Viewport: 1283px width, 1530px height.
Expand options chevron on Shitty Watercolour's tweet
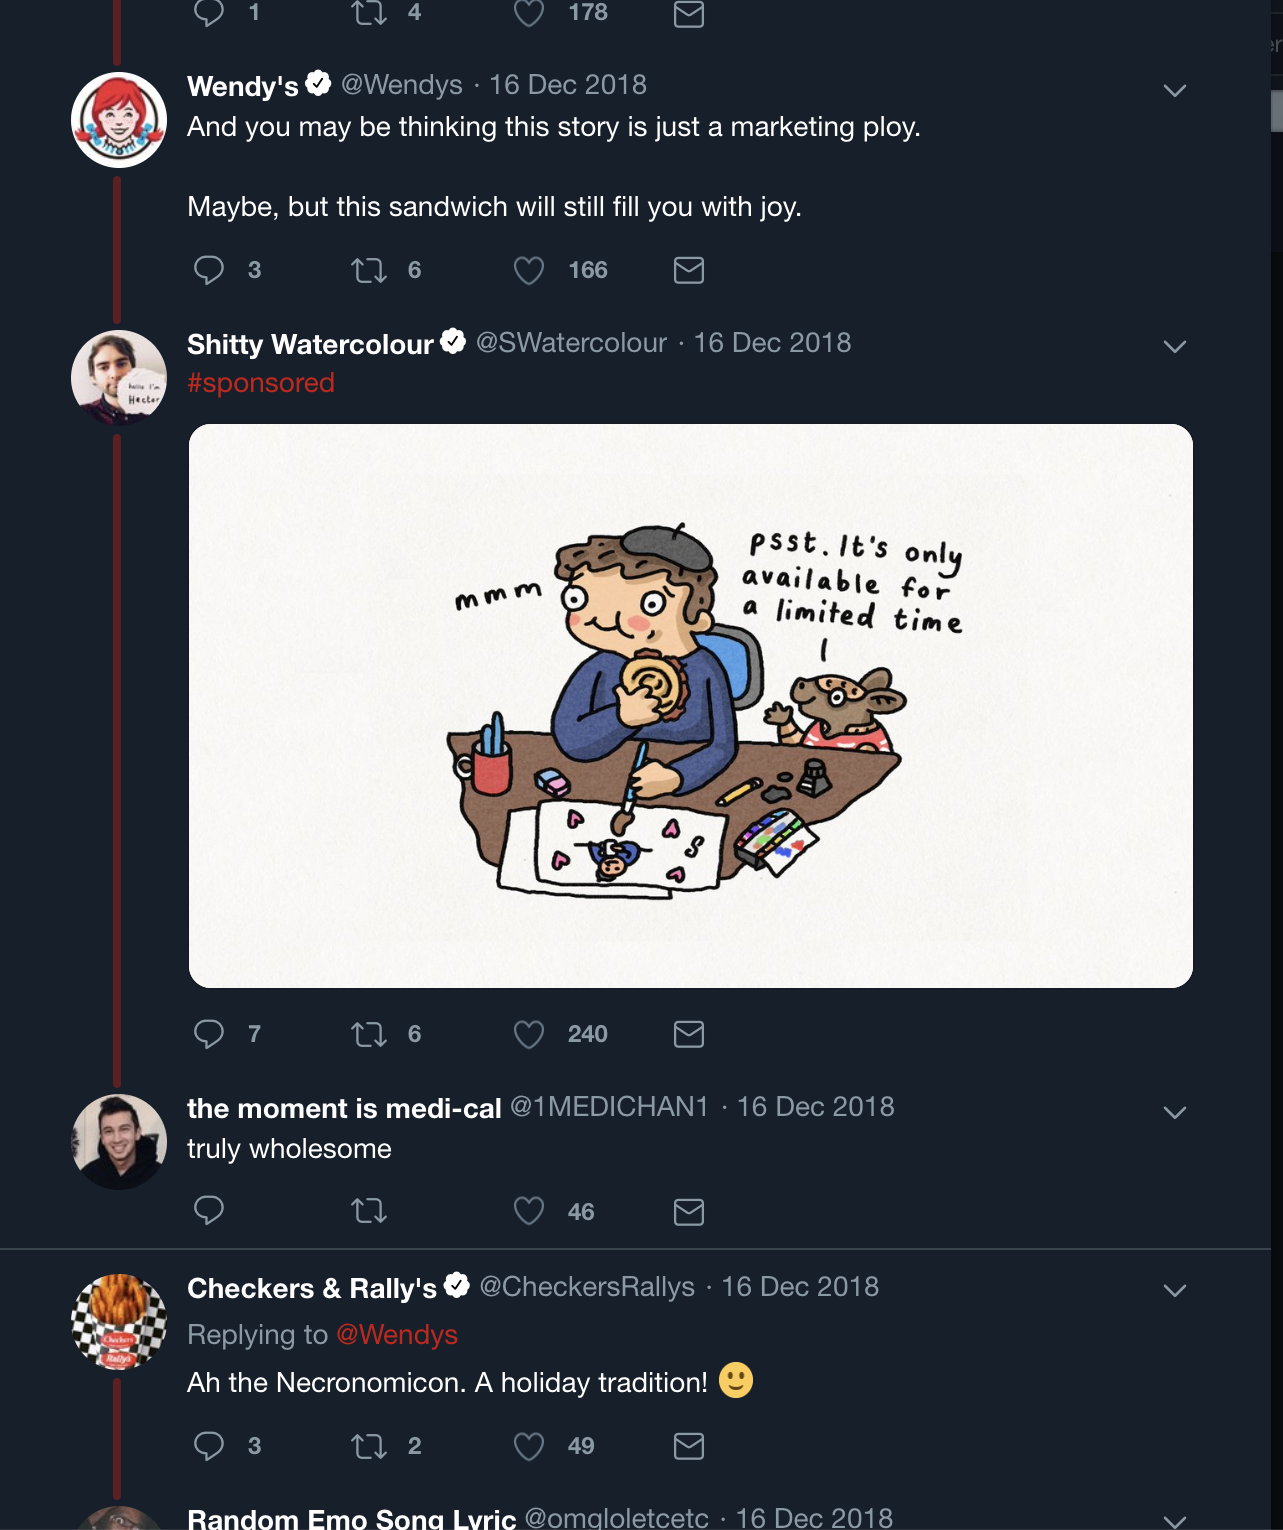(1175, 347)
